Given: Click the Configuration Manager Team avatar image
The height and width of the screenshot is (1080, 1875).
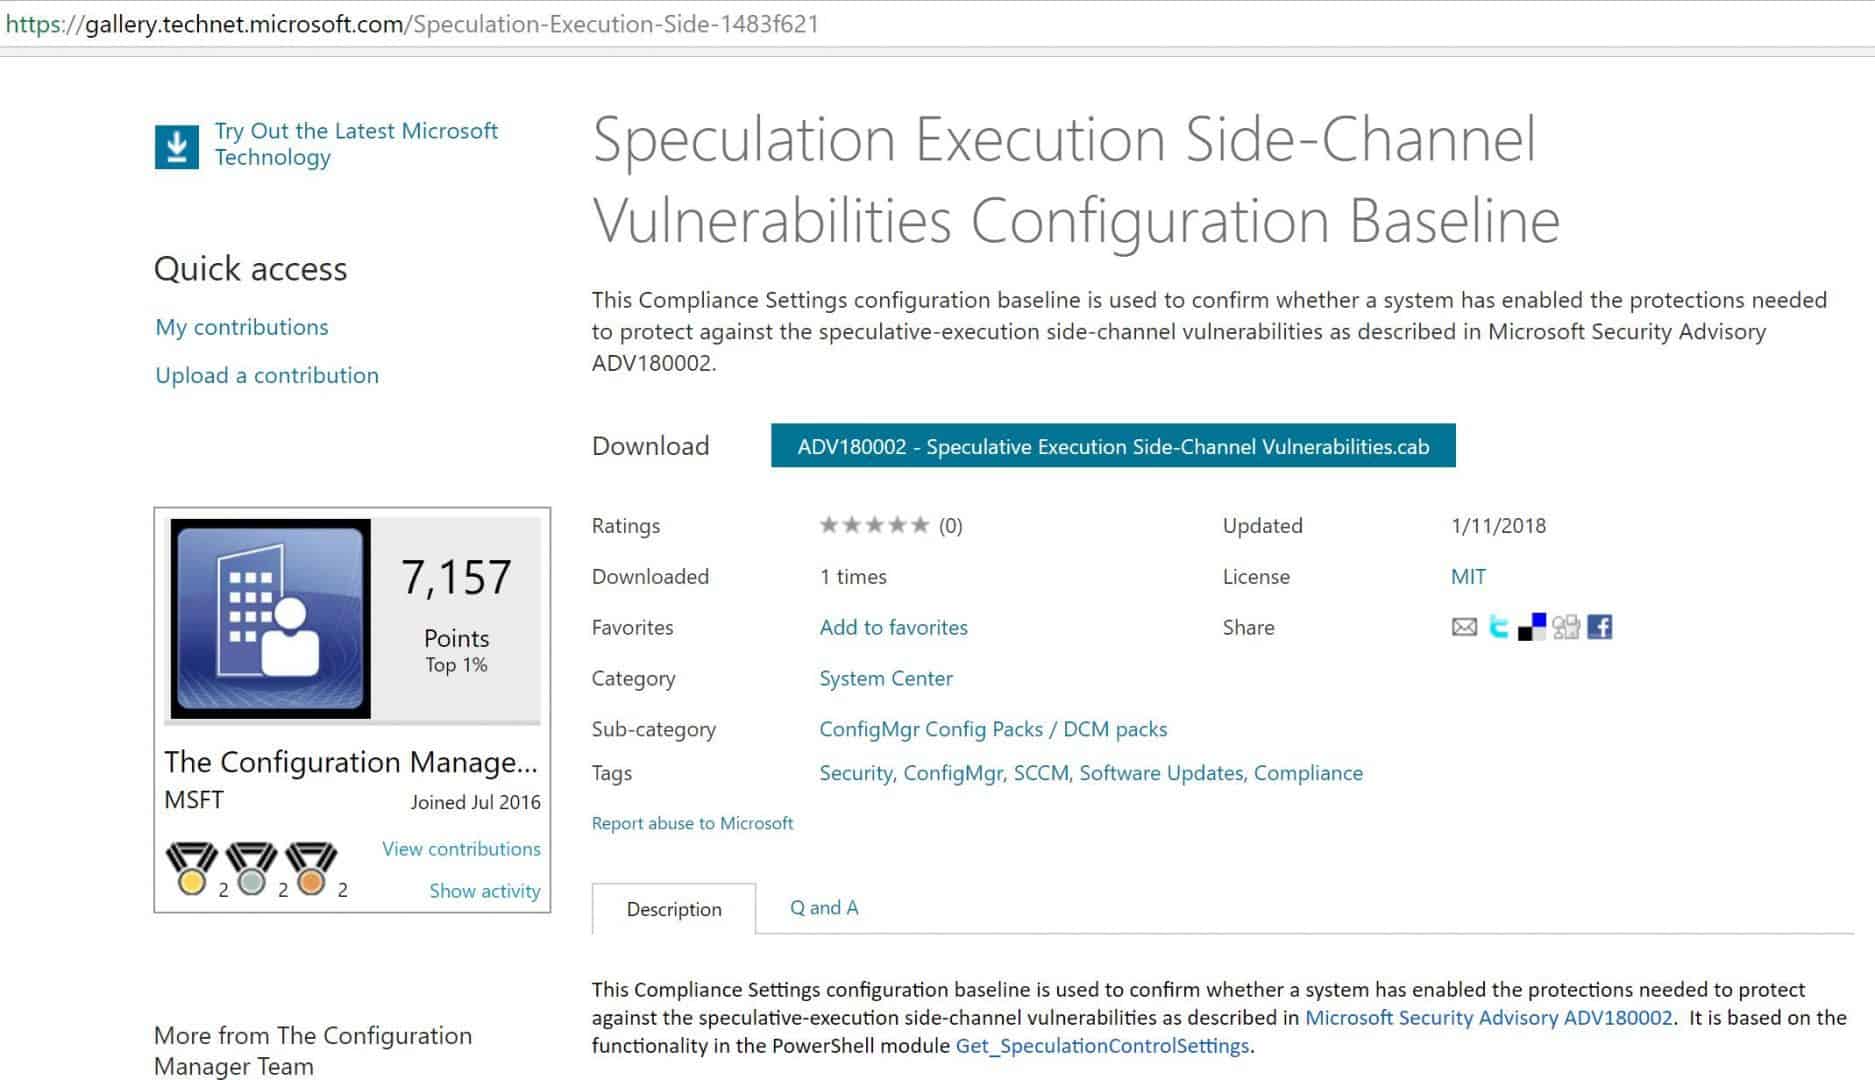Looking at the screenshot, I should [271, 618].
